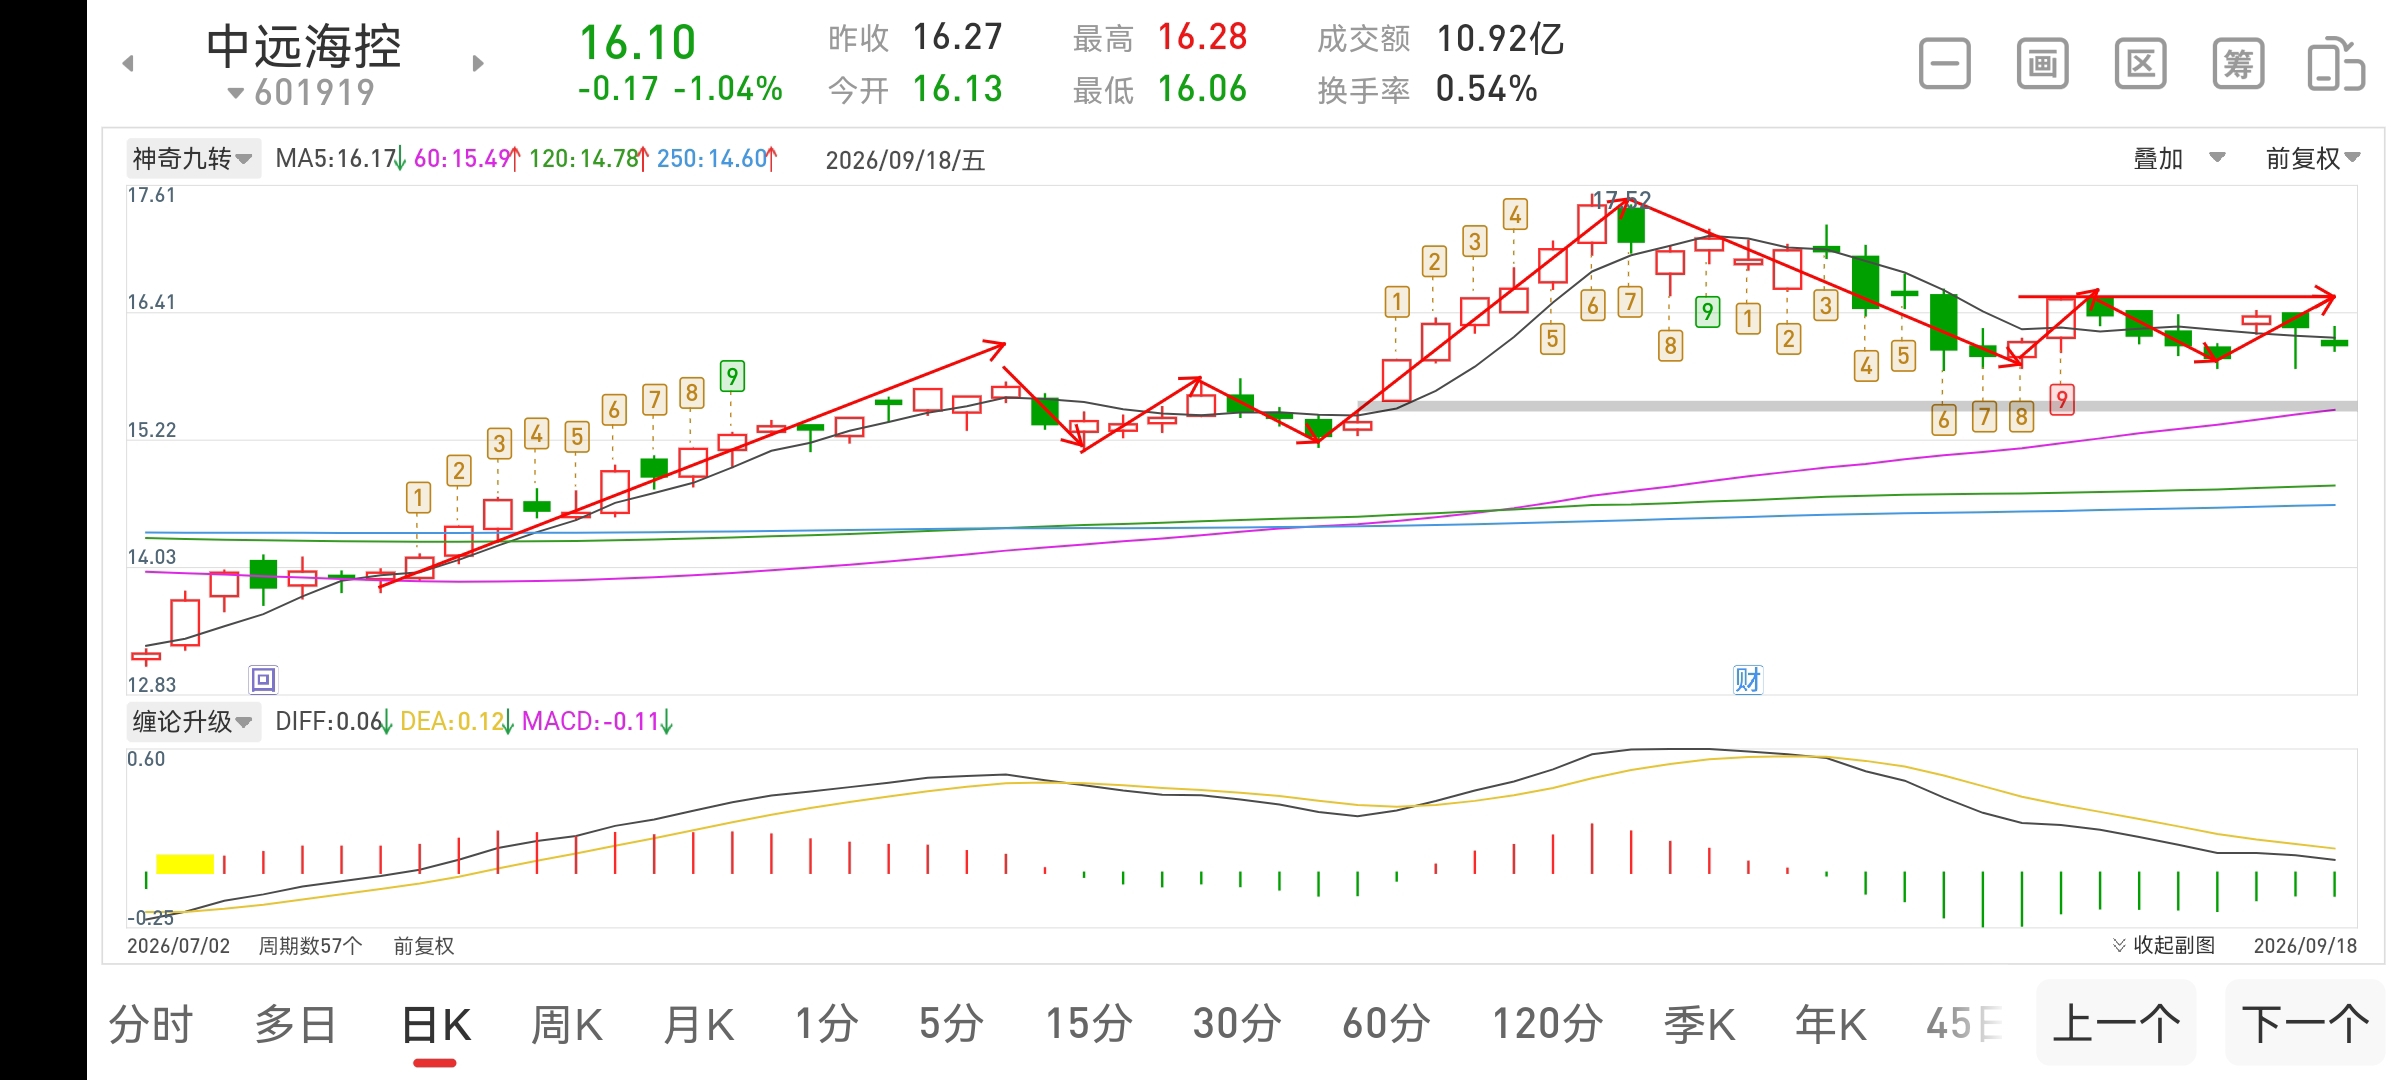Open the 缠论升级 sub-indicator dropdown

coord(193,721)
